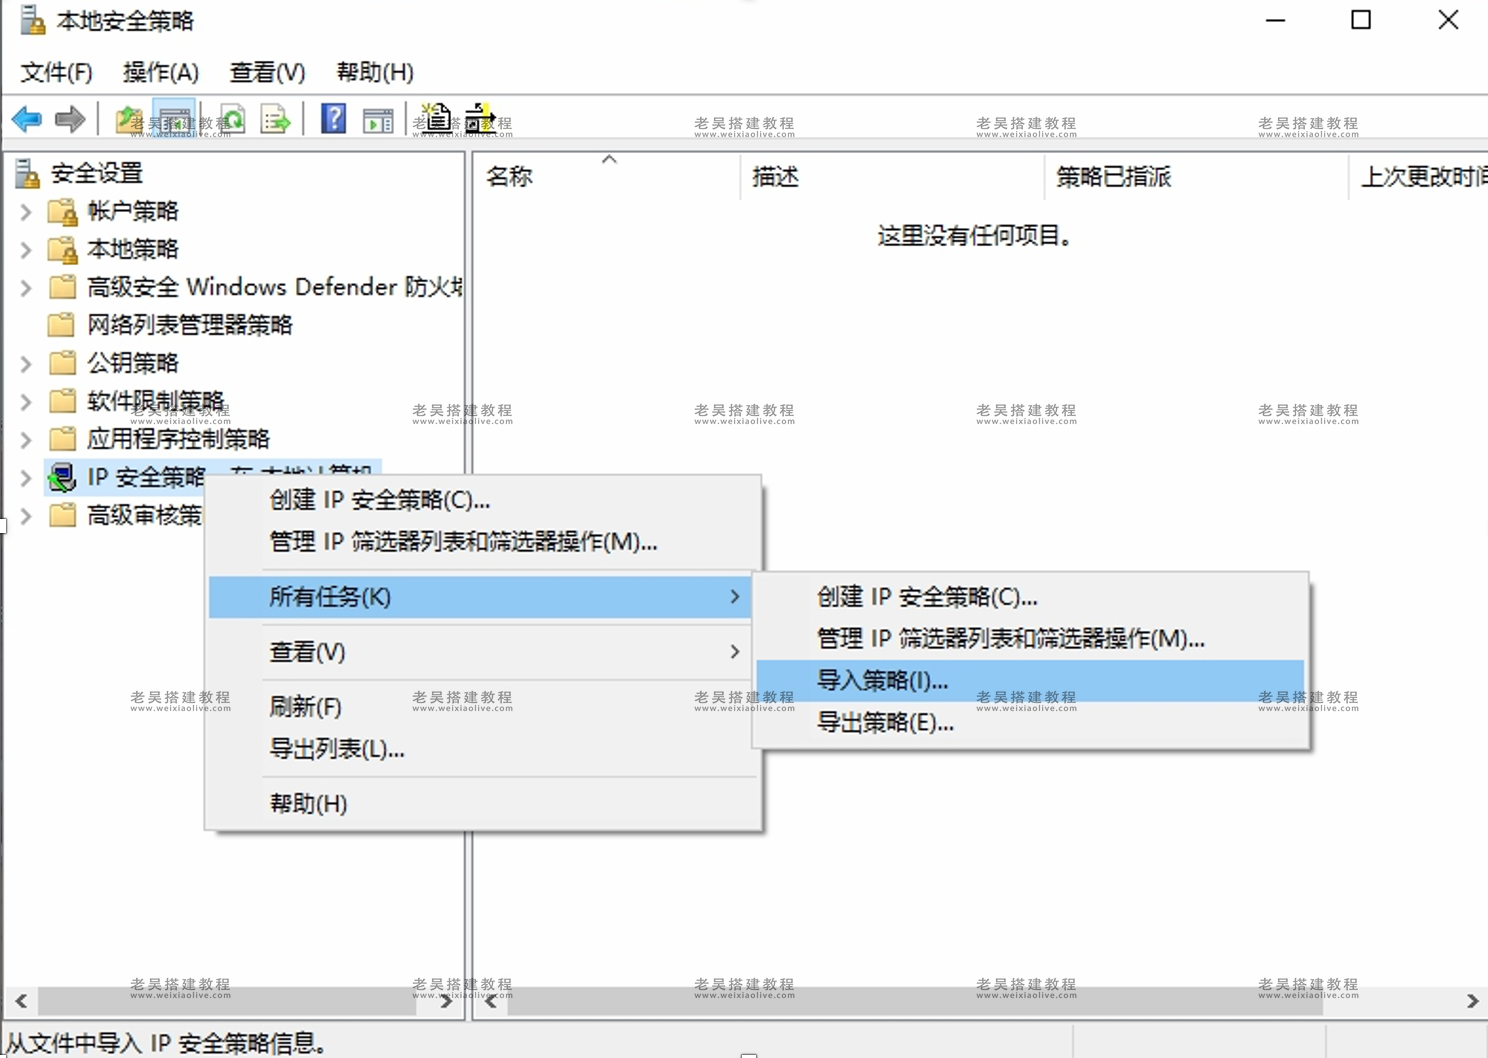Collapse the 公钥策略 tree node

pos(24,363)
